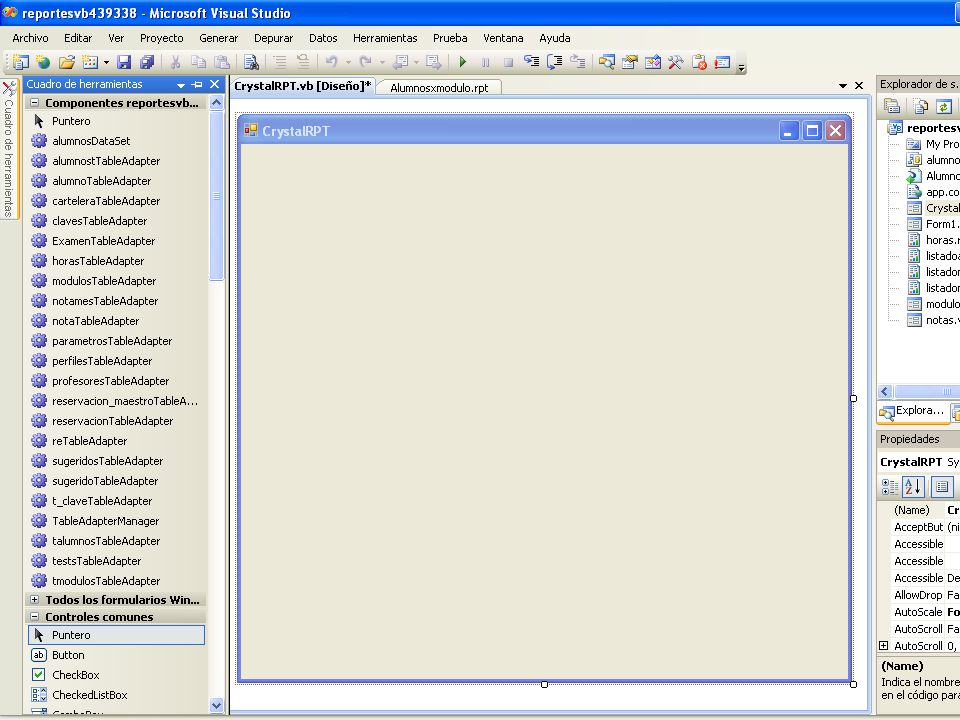Click the Redo arrow icon
960x720 pixels.
coord(366,62)
